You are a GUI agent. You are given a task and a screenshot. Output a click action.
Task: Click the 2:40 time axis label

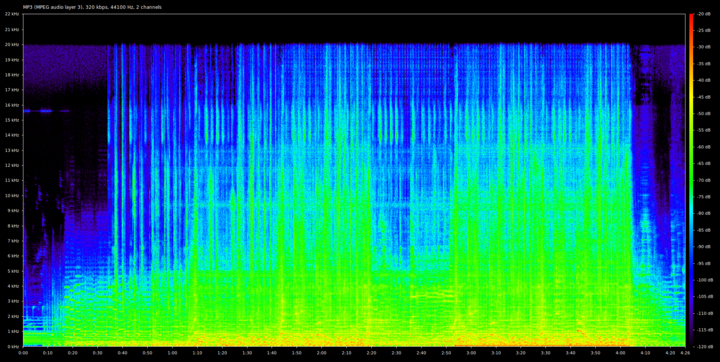point(421,353)
